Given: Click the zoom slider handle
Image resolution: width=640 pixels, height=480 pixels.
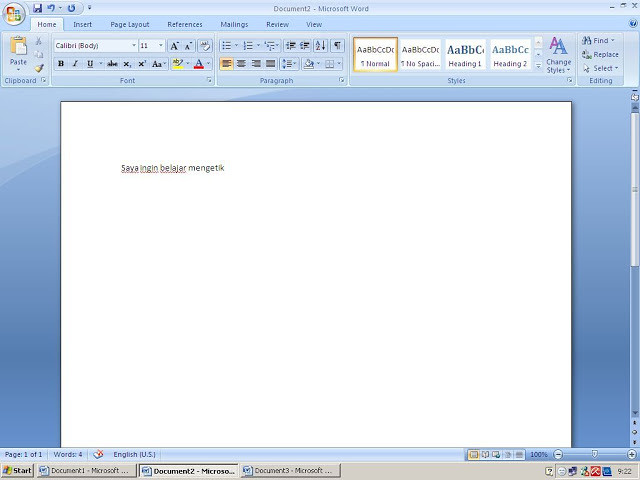Looking at the screenshot, I should [595, 454].
